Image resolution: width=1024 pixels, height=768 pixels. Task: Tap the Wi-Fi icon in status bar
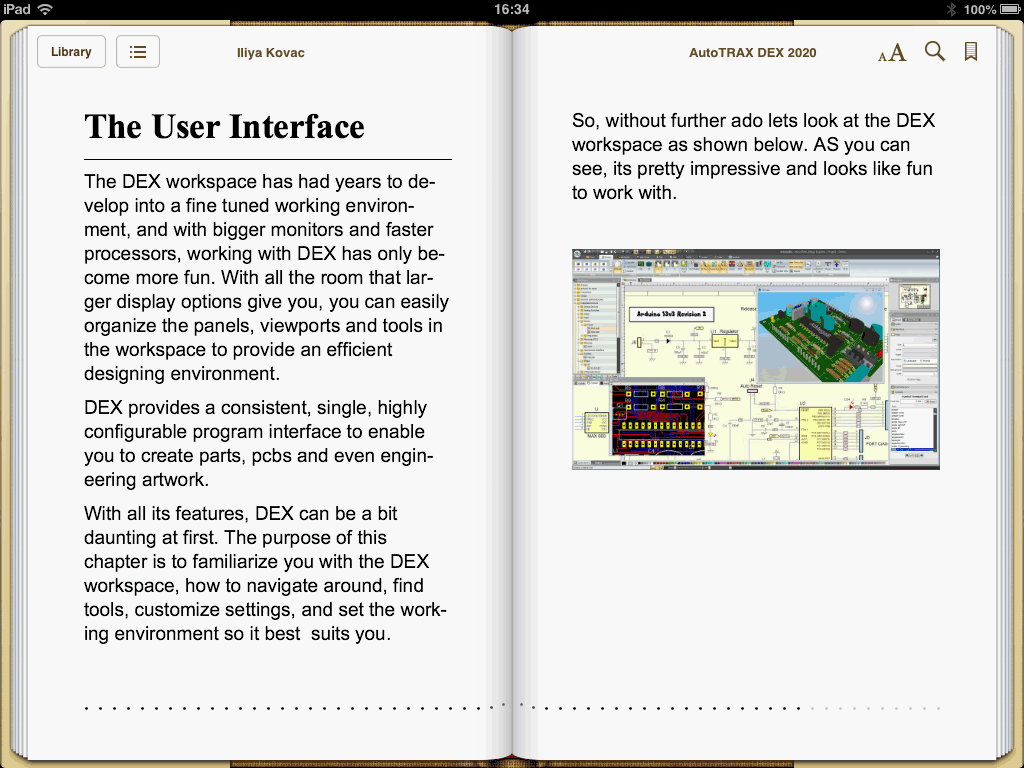[46, 9]
